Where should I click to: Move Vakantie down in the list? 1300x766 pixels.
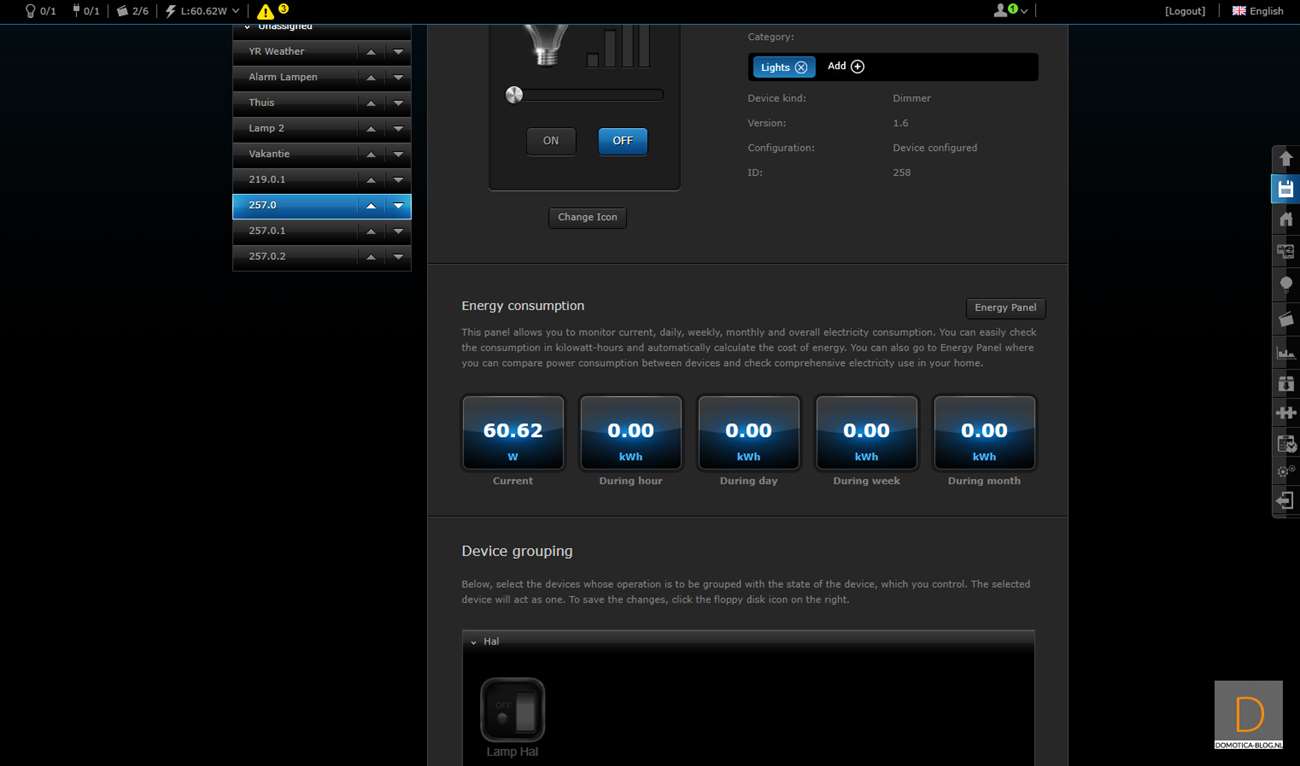(x=398, y=154)
